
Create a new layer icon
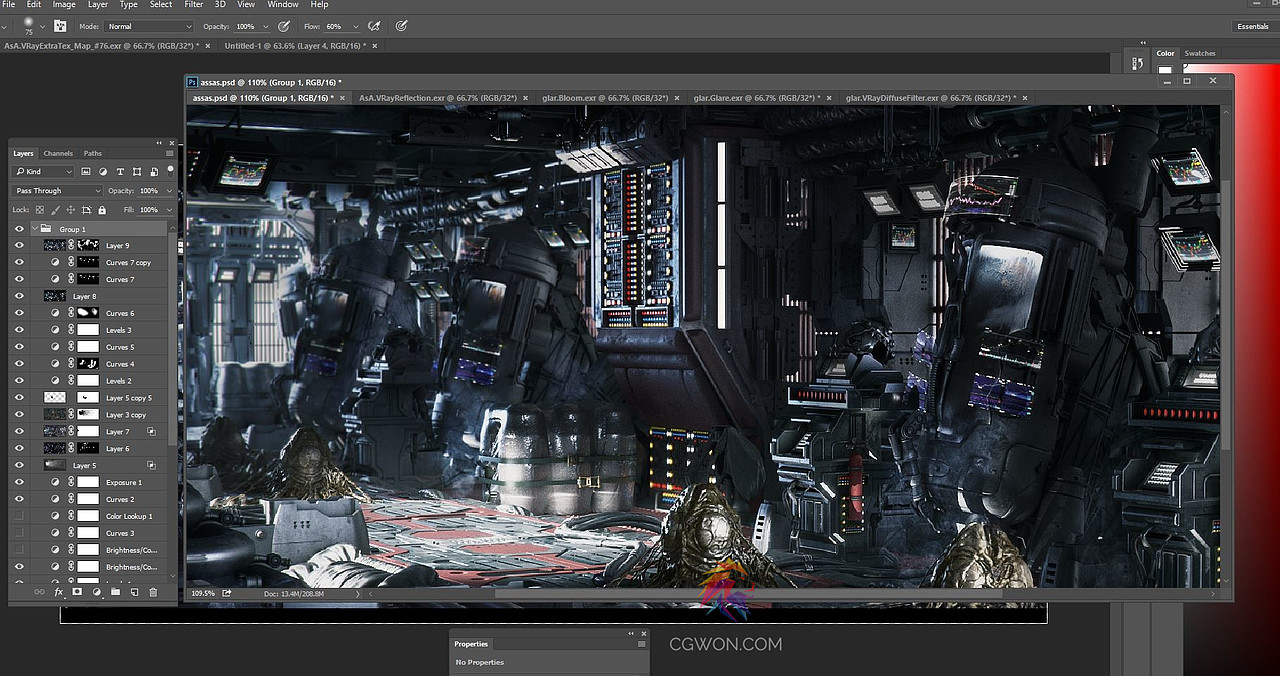[x=134, y=592]
